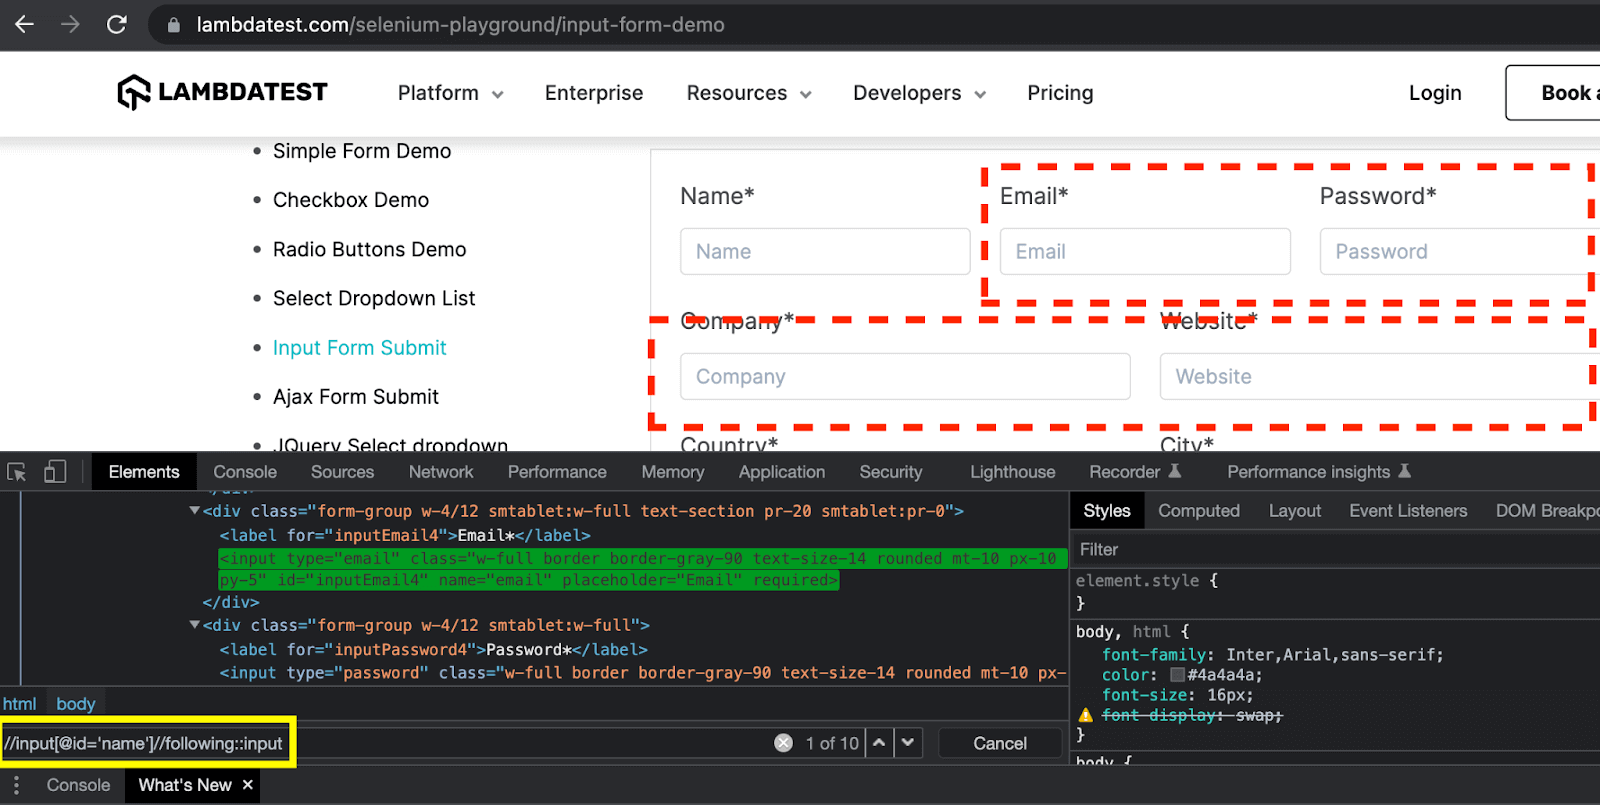
Task: Reload the page with the refresh icon
Action: (117, 24)
